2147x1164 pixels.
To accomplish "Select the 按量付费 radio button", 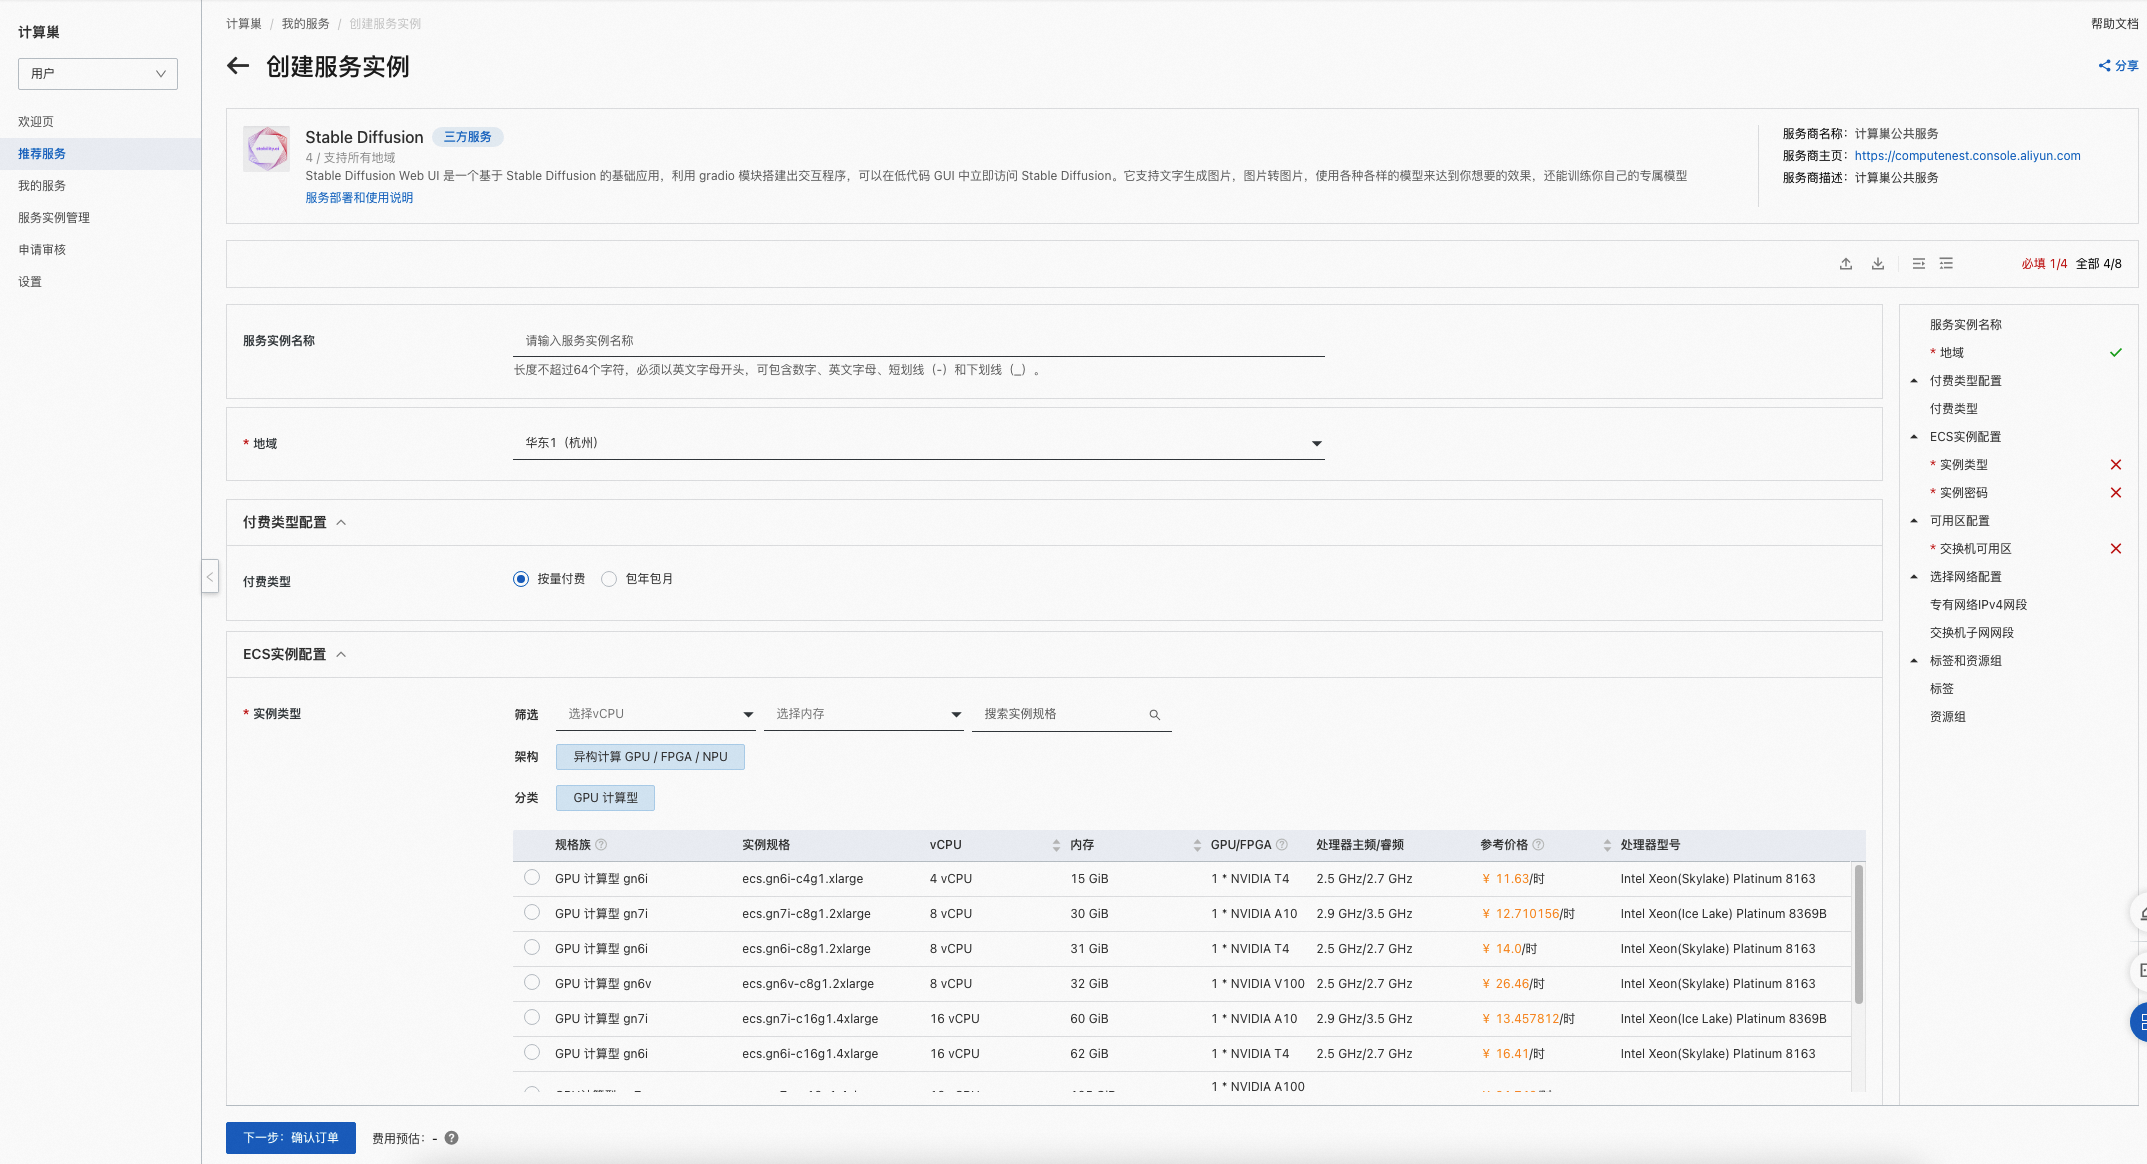I will click(x=521, y=579).
